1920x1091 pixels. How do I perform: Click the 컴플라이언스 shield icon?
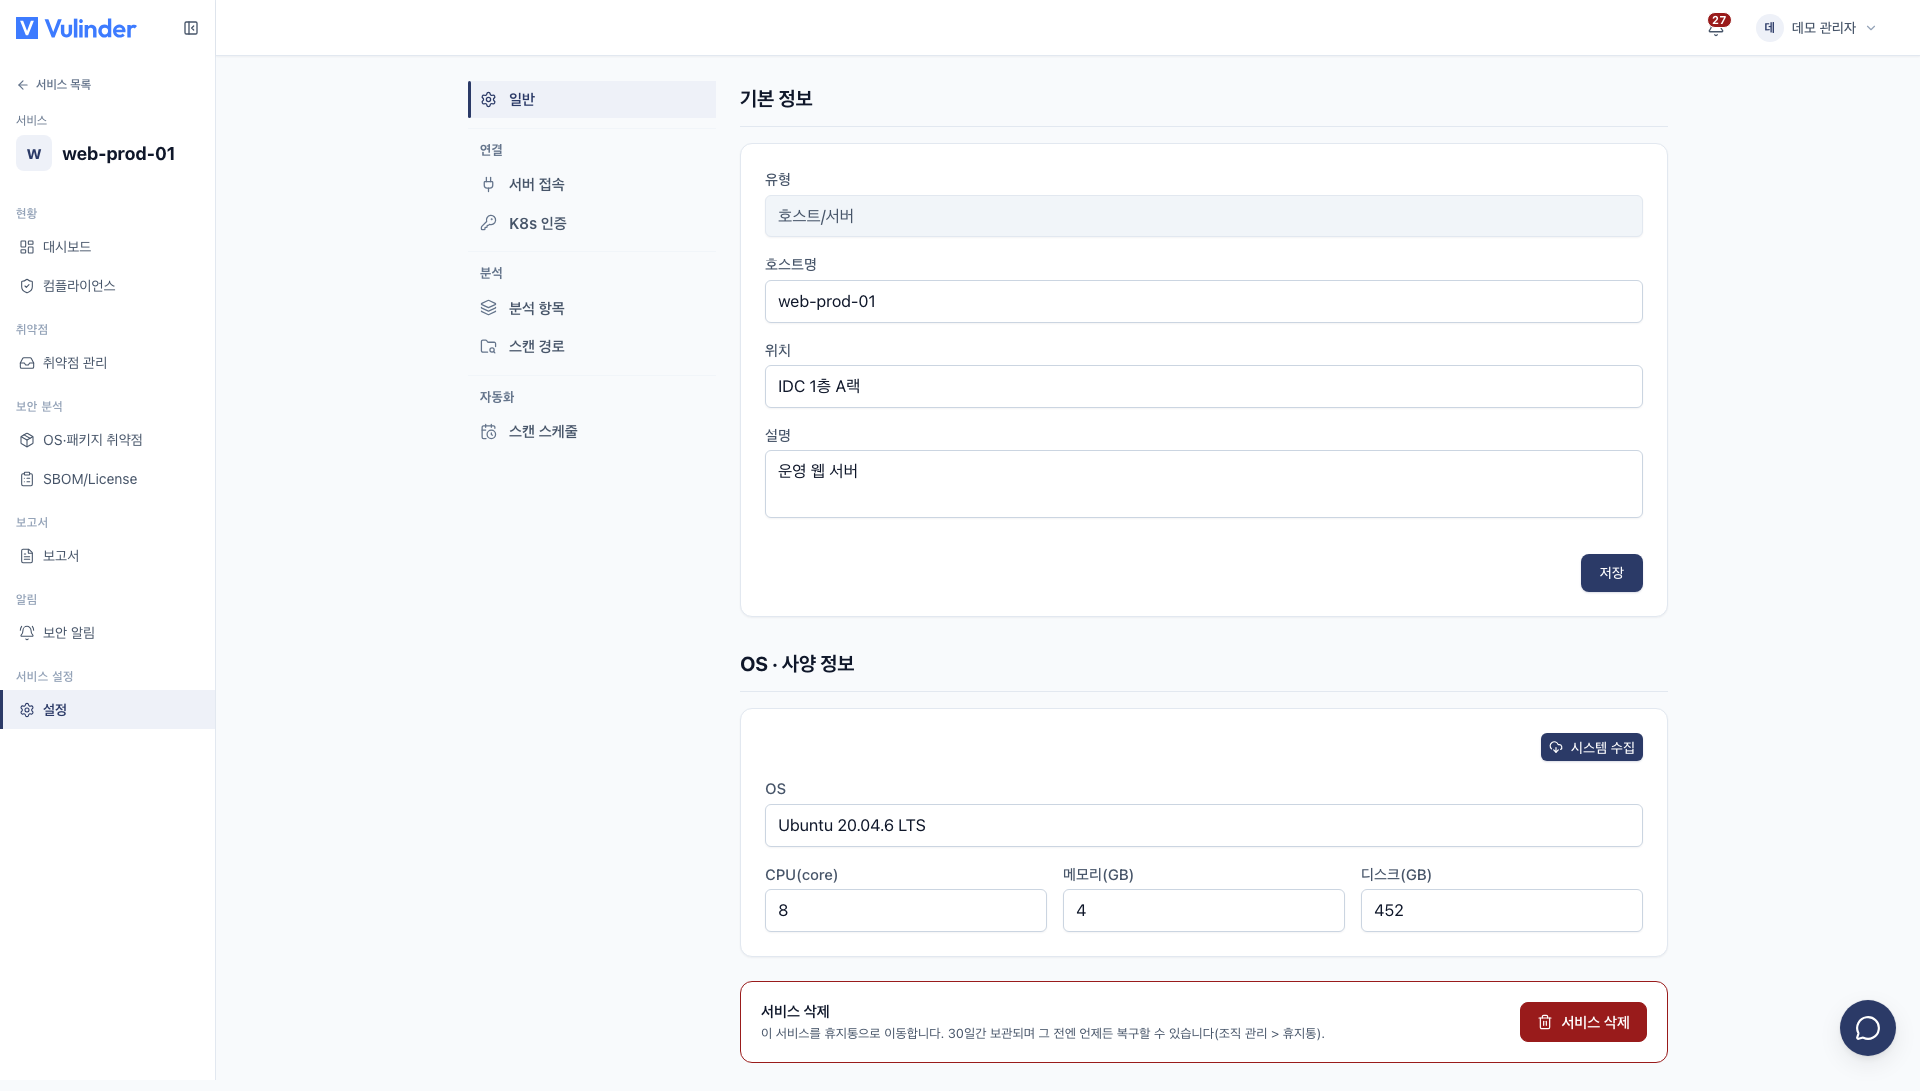click(27, 286)
